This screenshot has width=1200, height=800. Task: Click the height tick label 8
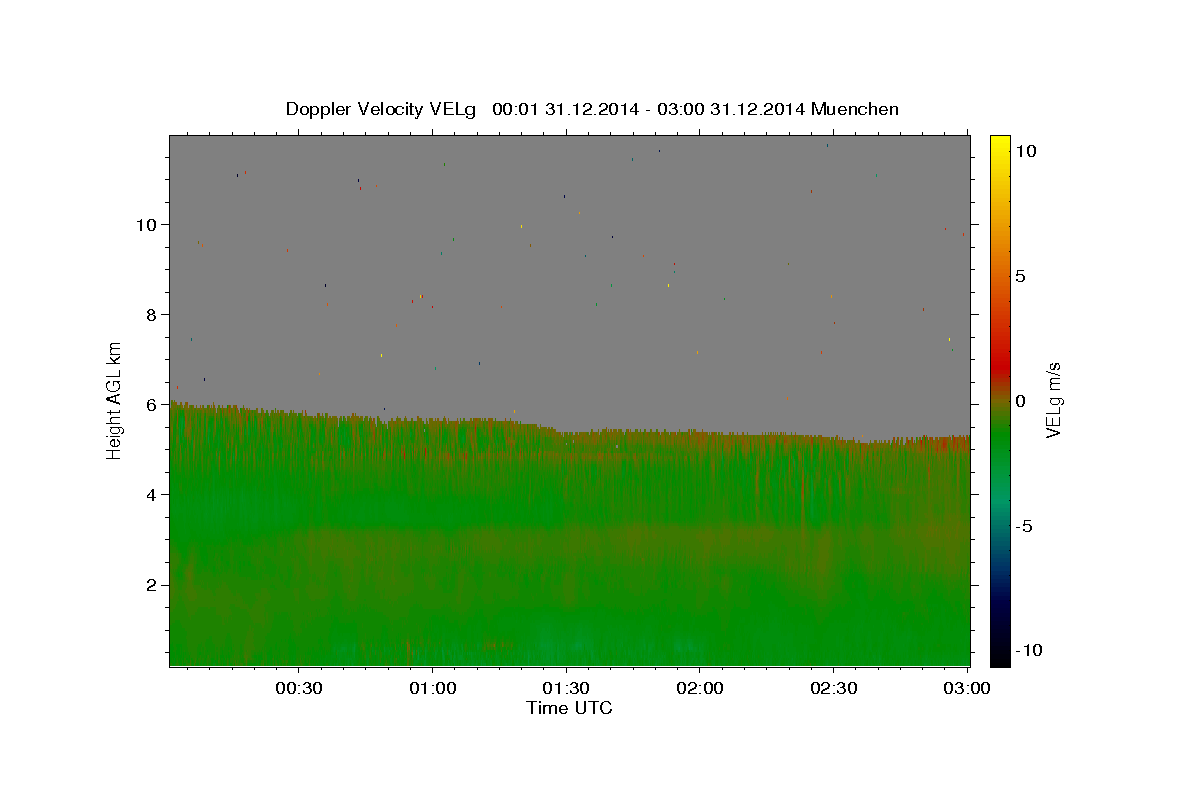coord(151,314)
